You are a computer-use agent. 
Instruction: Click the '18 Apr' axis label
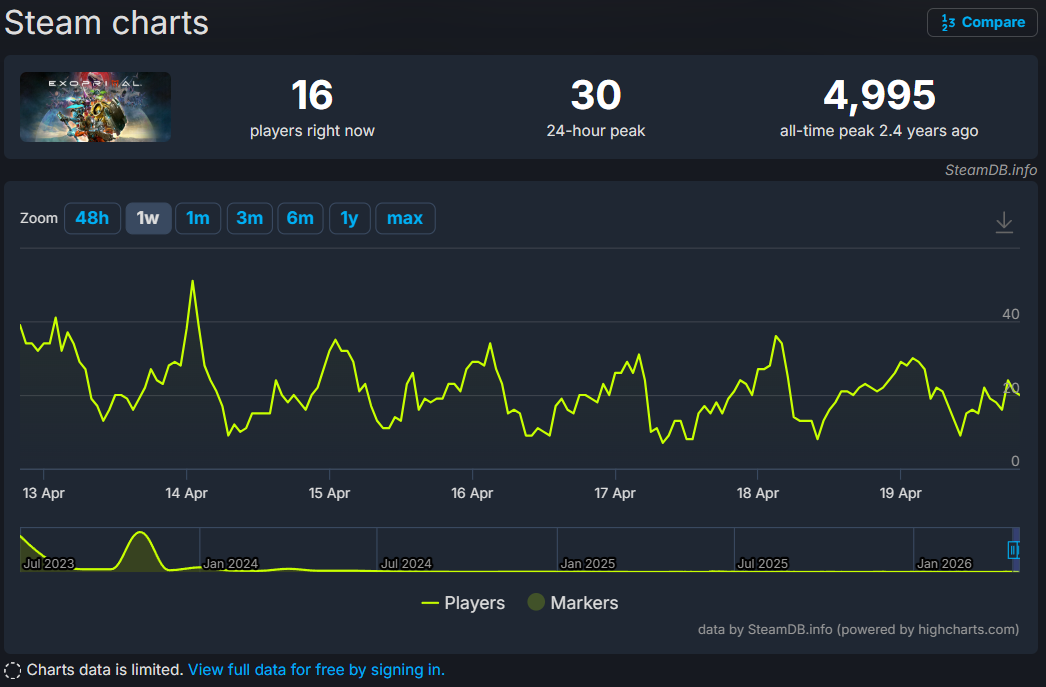[758, 493]
